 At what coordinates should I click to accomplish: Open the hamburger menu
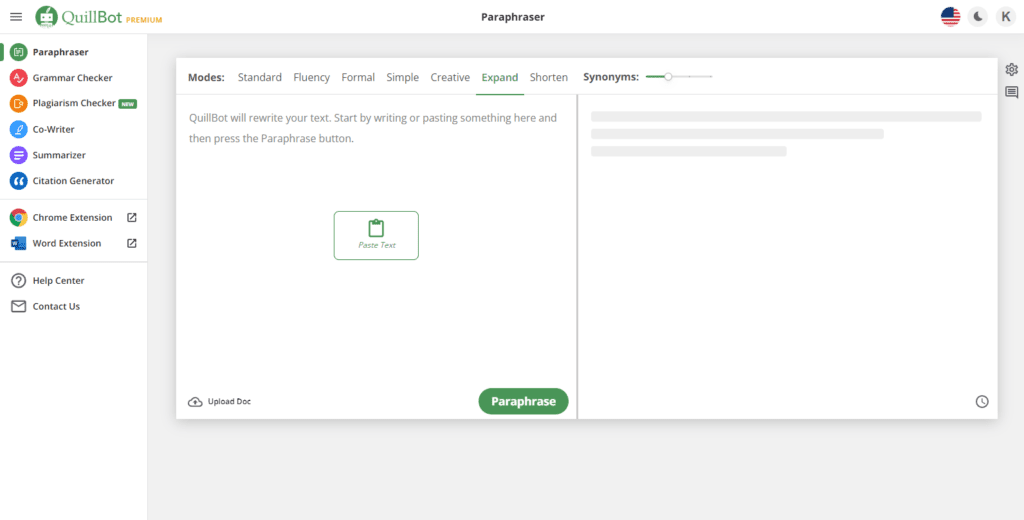coord(16,17)
